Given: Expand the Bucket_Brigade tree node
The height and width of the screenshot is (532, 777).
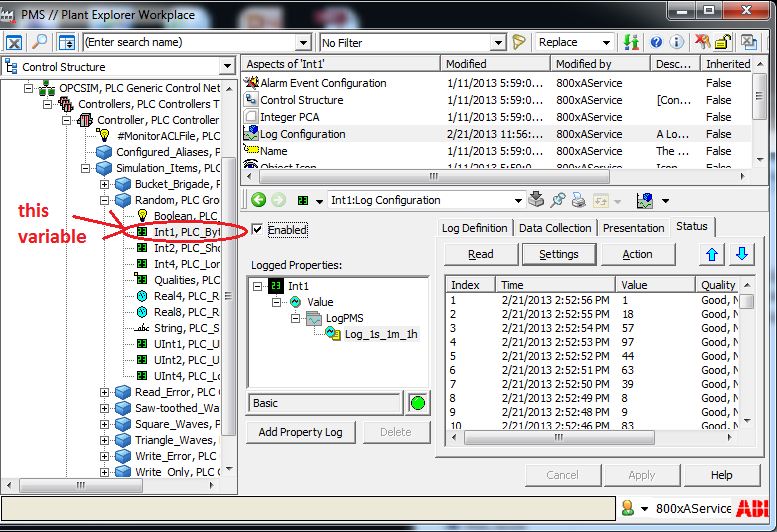Looking at the screenshot, I should pyautogui.click(x=104, y=184).
